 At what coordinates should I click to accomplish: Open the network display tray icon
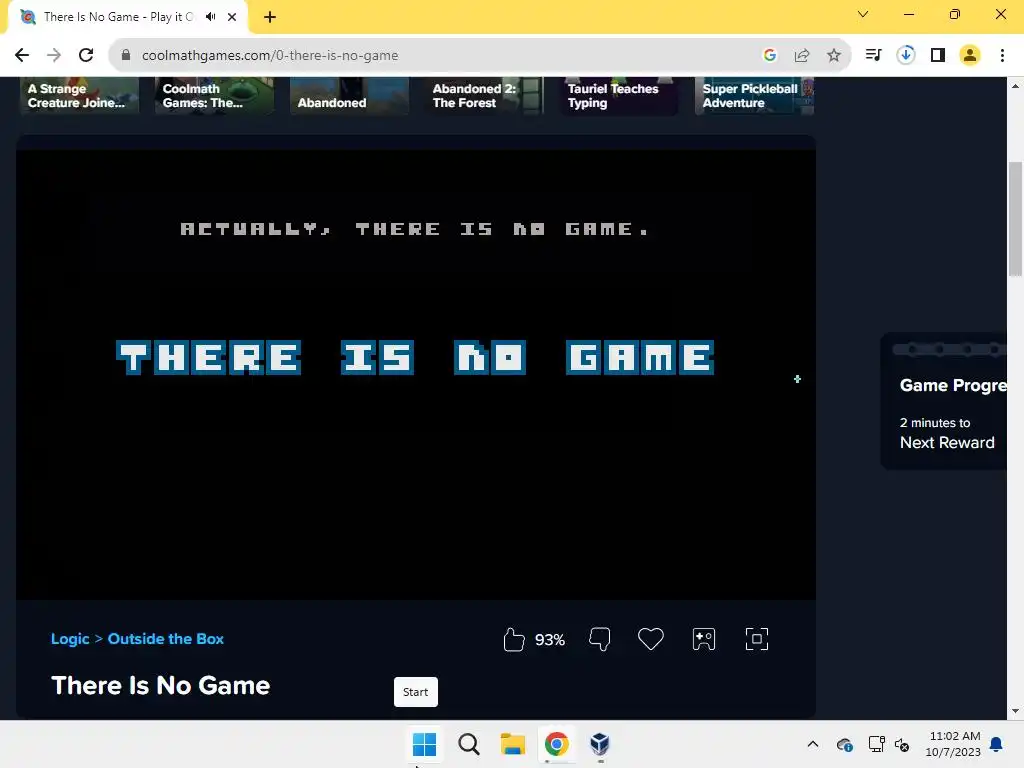[876, 744]
